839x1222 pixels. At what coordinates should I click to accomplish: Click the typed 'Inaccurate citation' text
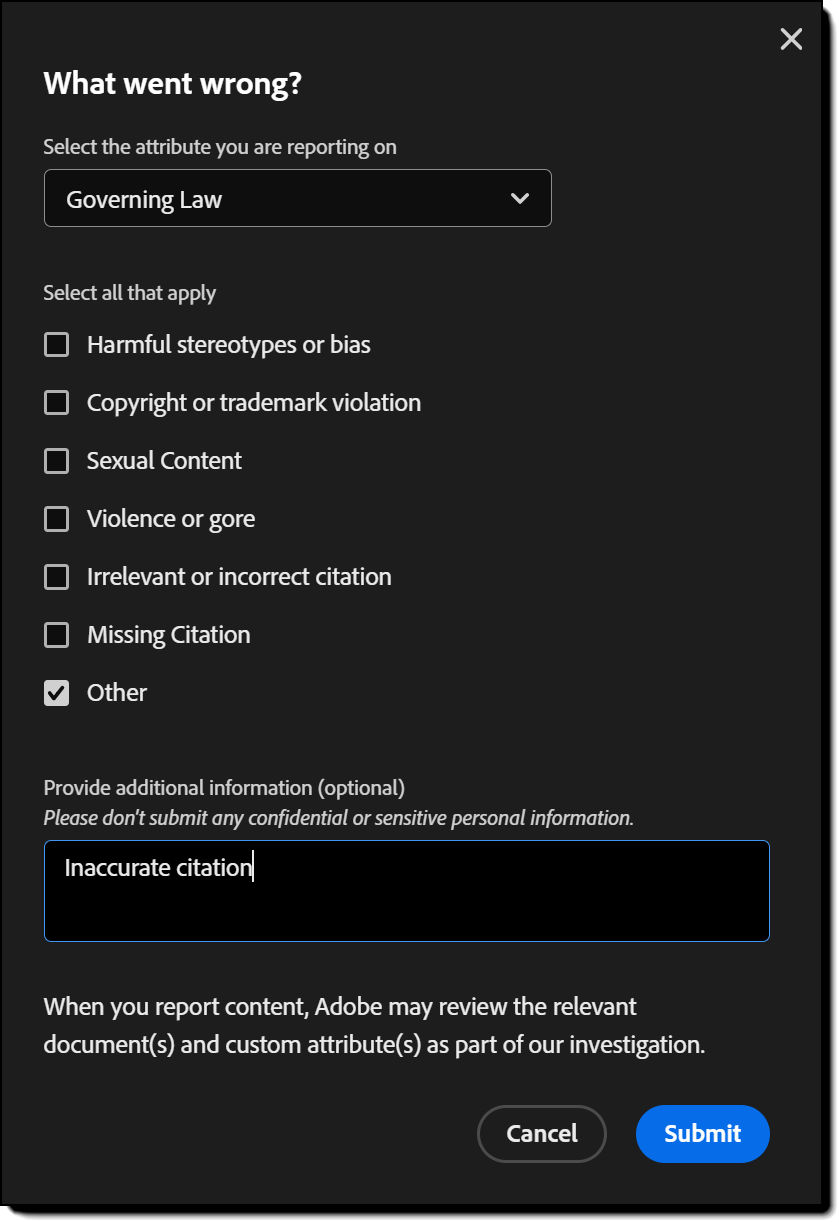[x=158, y=867]
